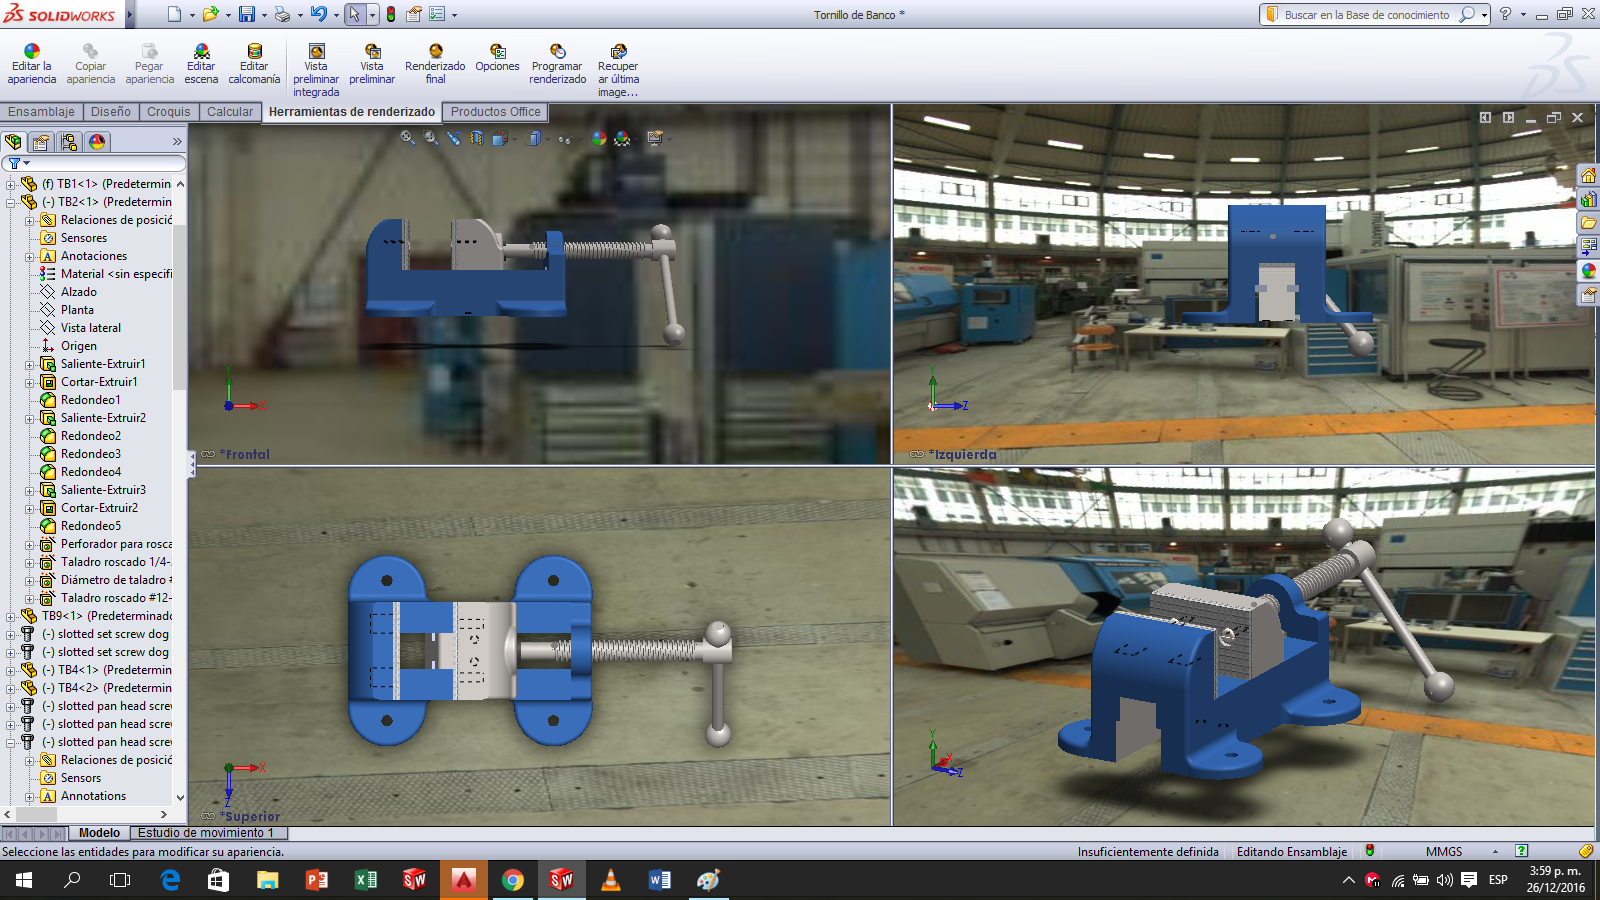Open Excel from the taskbar
1600x900 pixels.
(x=366, y=880)
